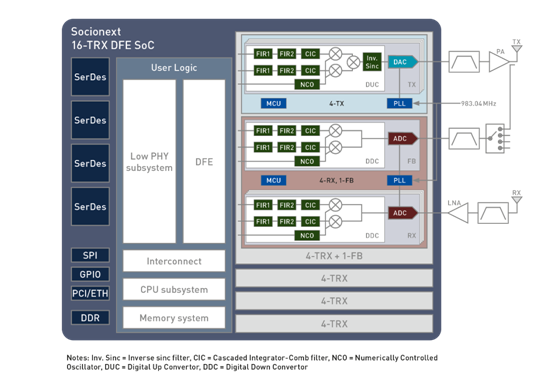Screen dimensions: 558x380
Task: Click the DUC label
Action: click(x=372, y=85)
